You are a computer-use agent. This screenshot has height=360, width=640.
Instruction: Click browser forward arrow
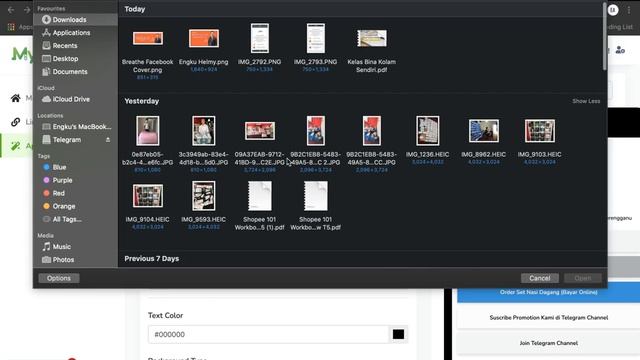(27, 10)
